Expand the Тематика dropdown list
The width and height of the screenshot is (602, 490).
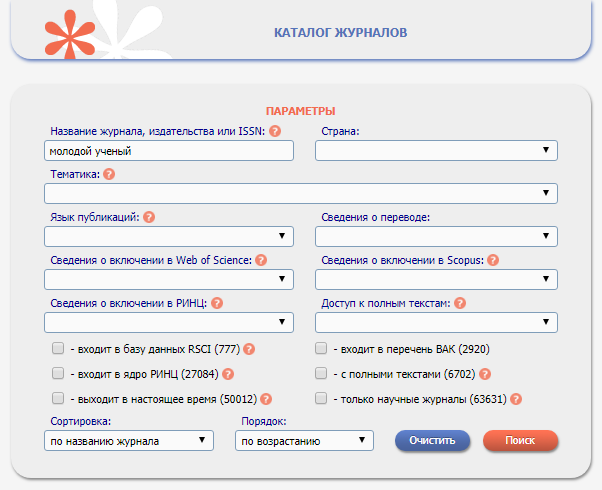coord(300,193)
